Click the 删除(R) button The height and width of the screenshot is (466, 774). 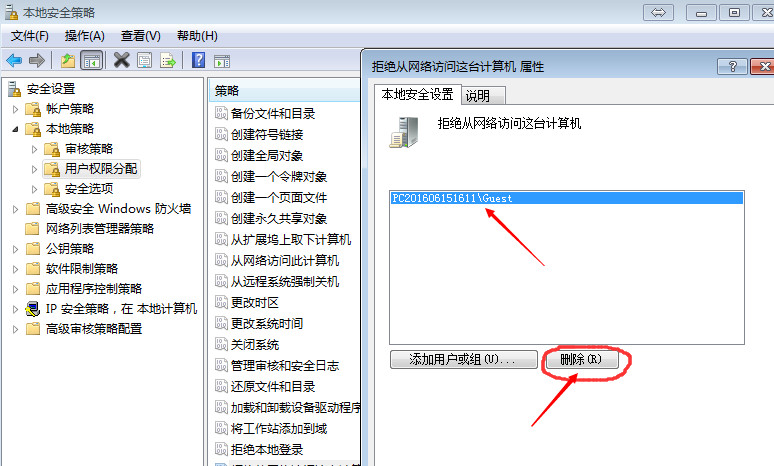click(581, 359)
